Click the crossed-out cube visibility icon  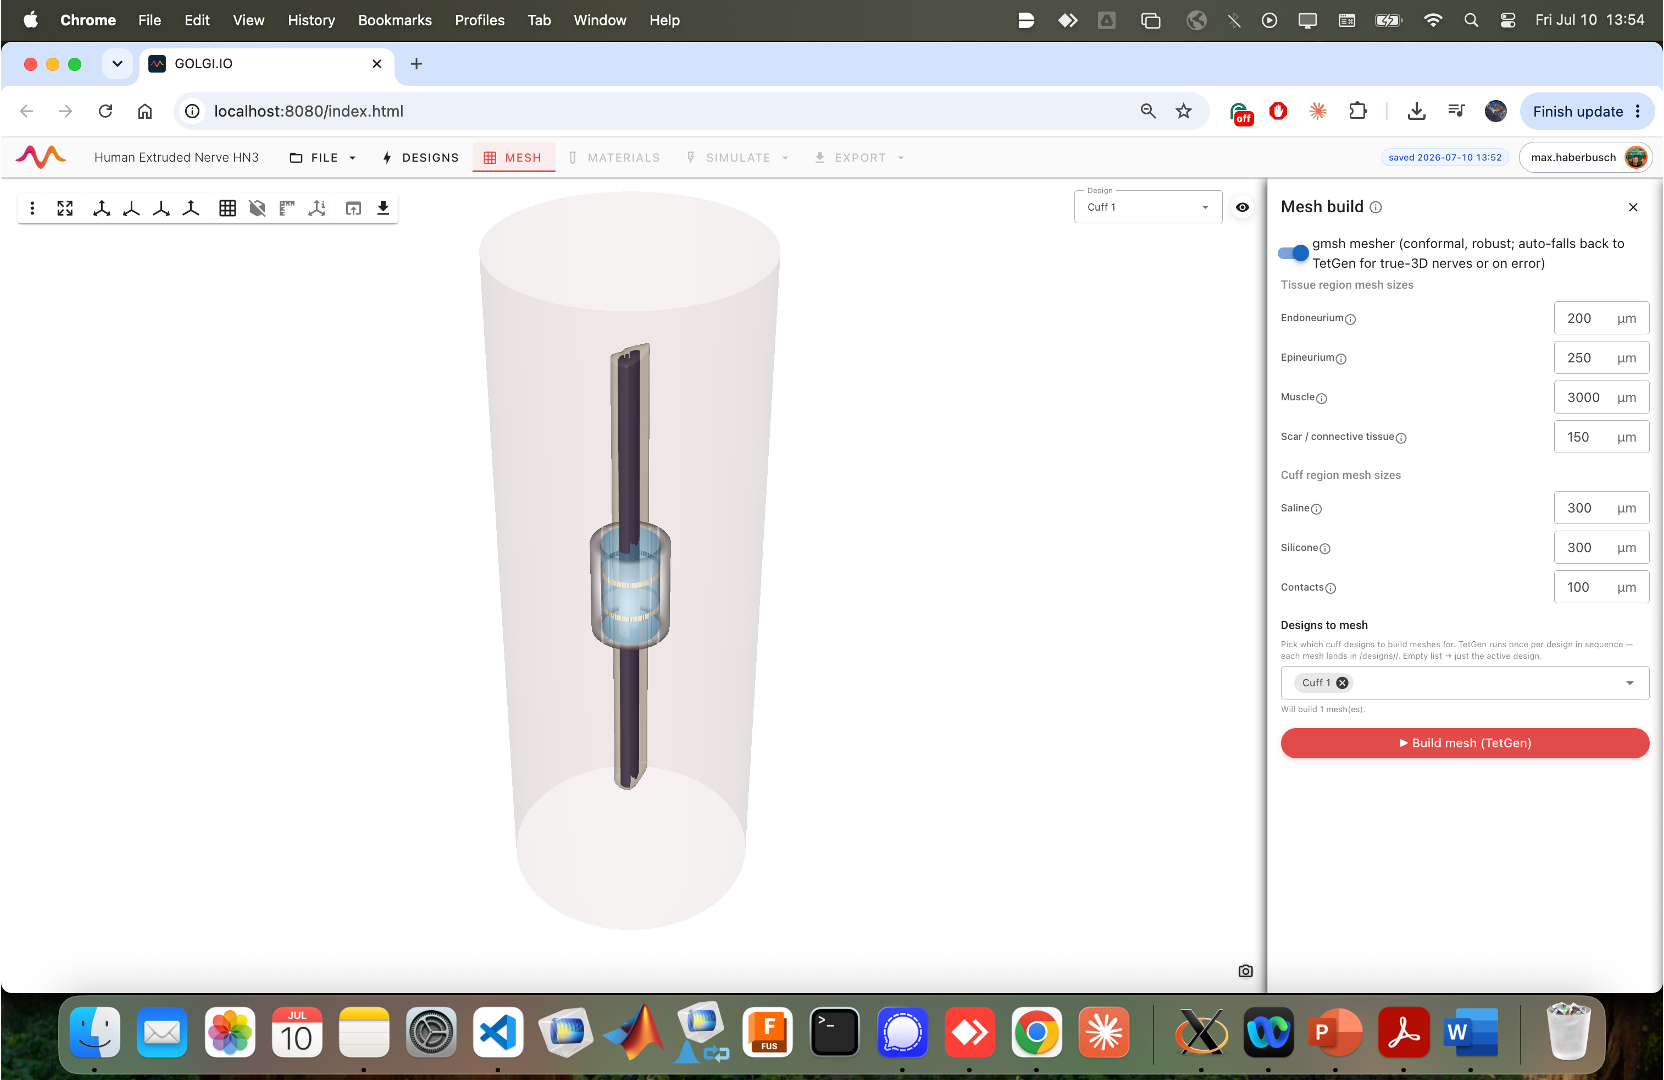pyautogui.click(x=257, y=208)
